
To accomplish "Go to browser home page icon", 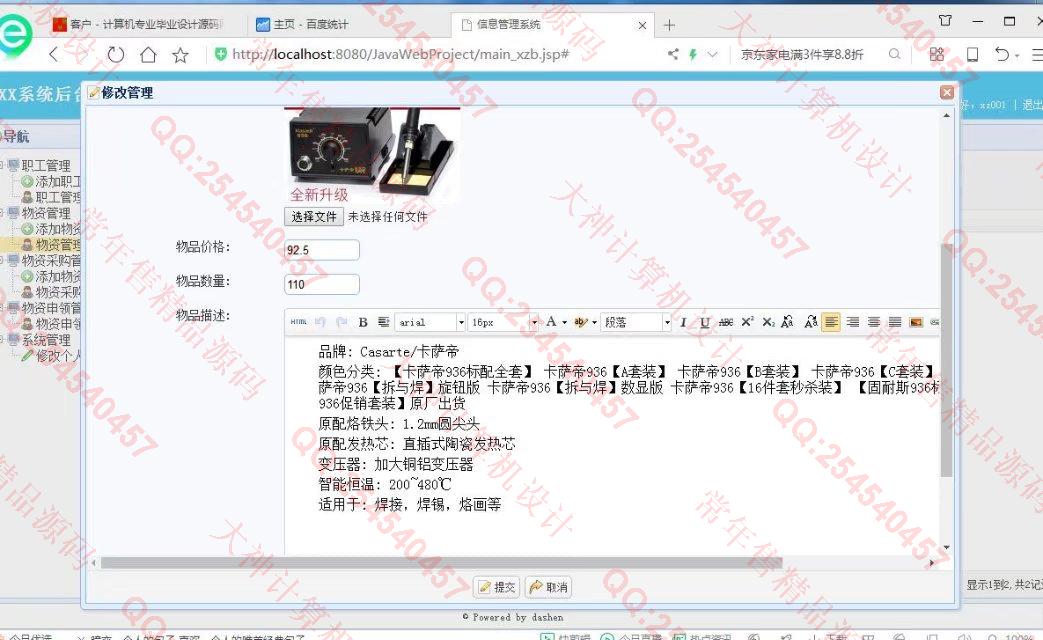I will [148, 55].
